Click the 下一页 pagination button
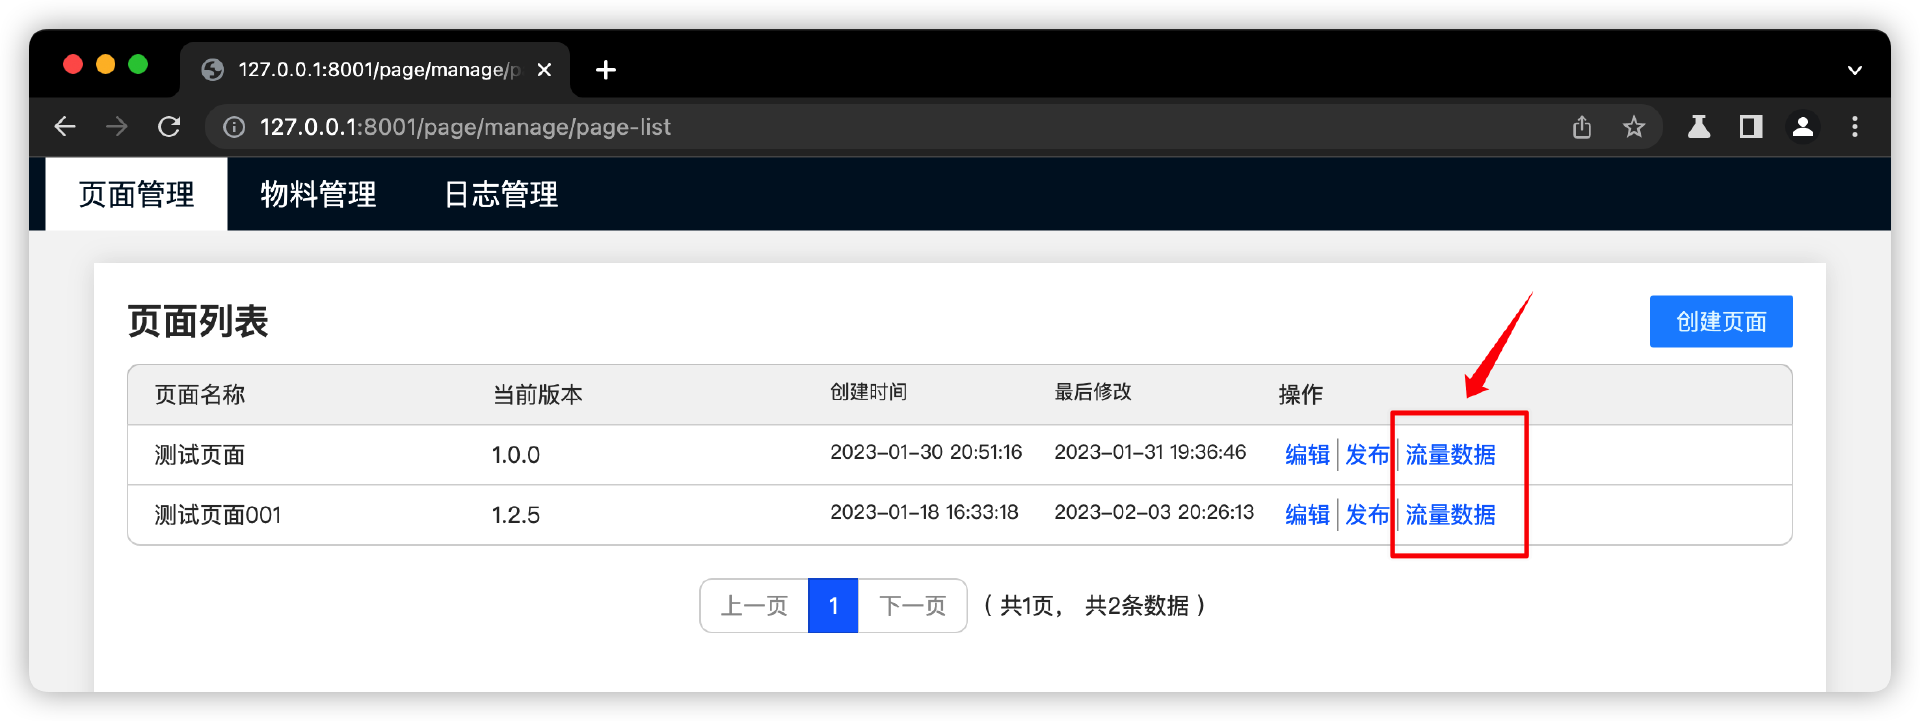 click(x=912, y=606)
